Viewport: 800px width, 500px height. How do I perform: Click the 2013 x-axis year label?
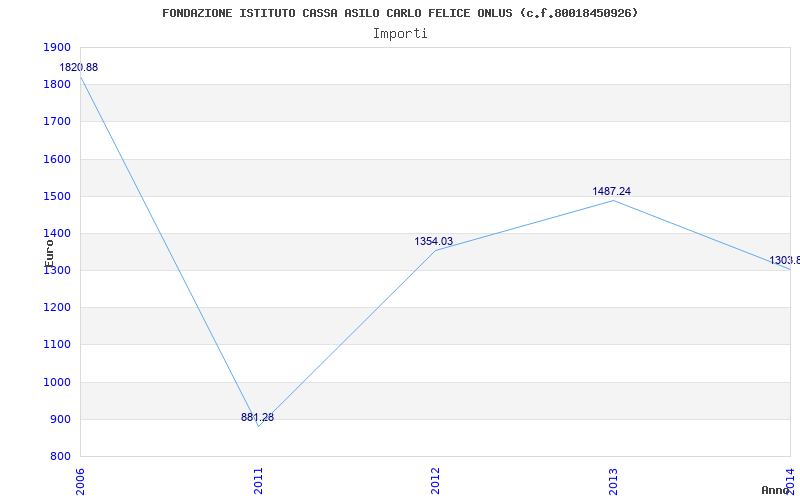coord(613,481)
